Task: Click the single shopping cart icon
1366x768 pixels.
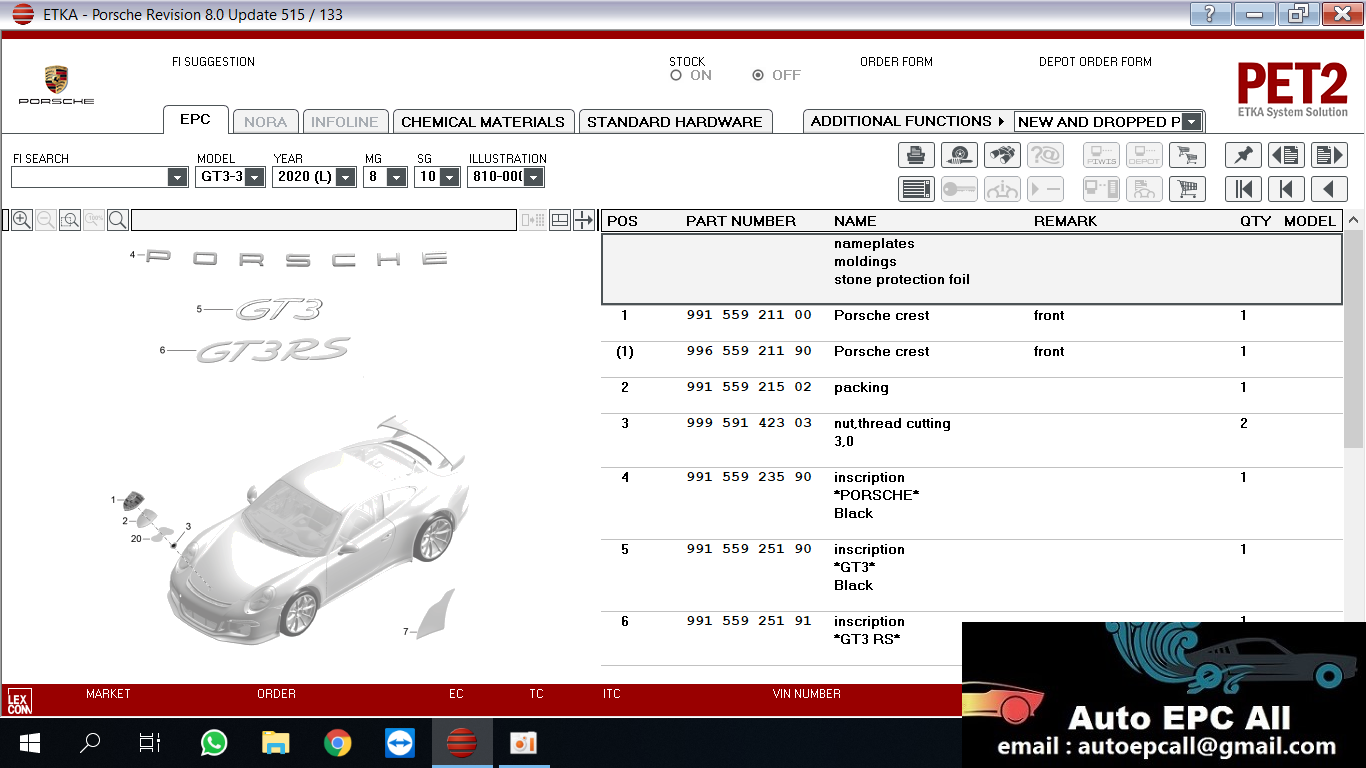Action: [x=1187, y=189]
